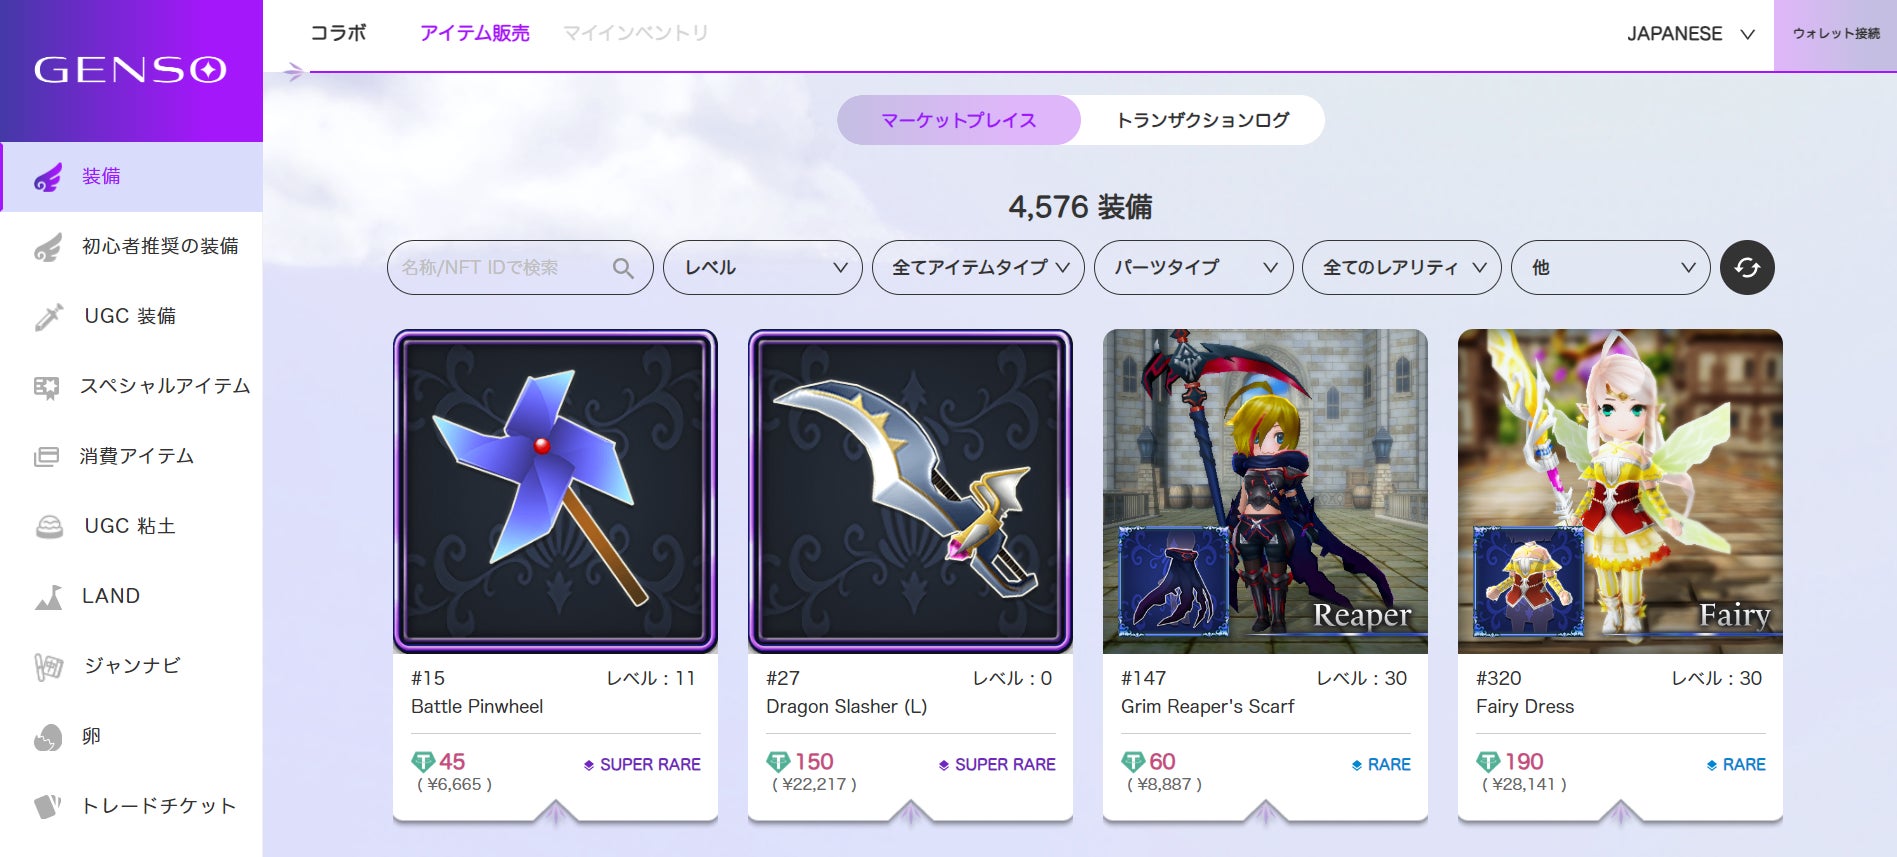Select the UGC 装備 sidebar icon
Image resolution: width=1897 pixels, height=857 pixels.
pyautogui.click(x=48, y=317)
